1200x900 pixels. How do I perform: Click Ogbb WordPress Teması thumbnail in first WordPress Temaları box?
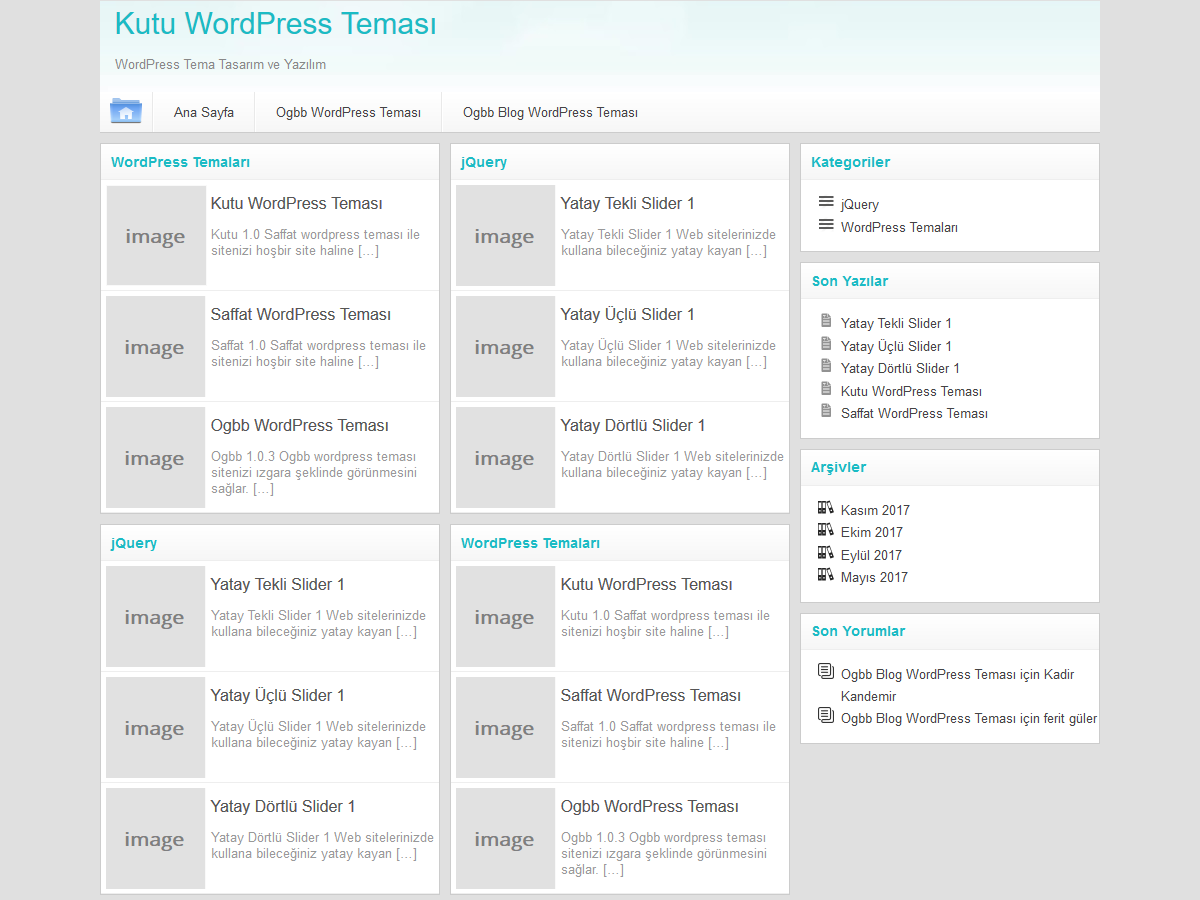coord(155,458)
